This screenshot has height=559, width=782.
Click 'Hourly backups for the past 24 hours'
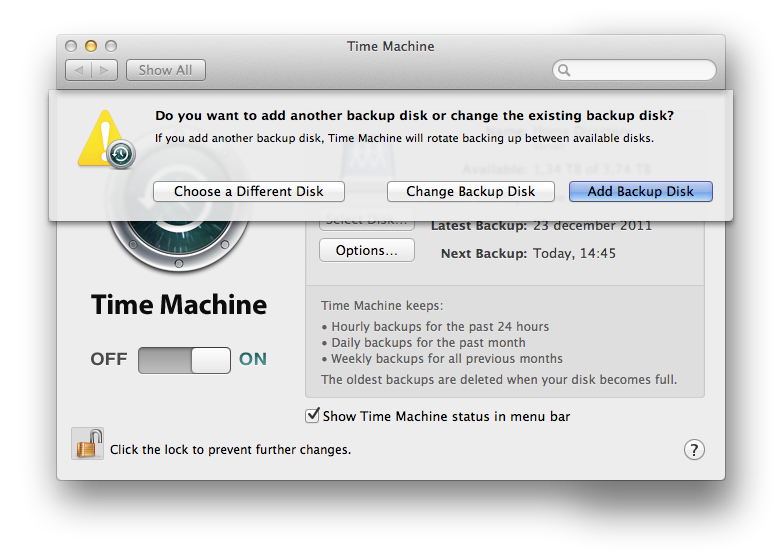pyautogui.click(x=440, y=327)
